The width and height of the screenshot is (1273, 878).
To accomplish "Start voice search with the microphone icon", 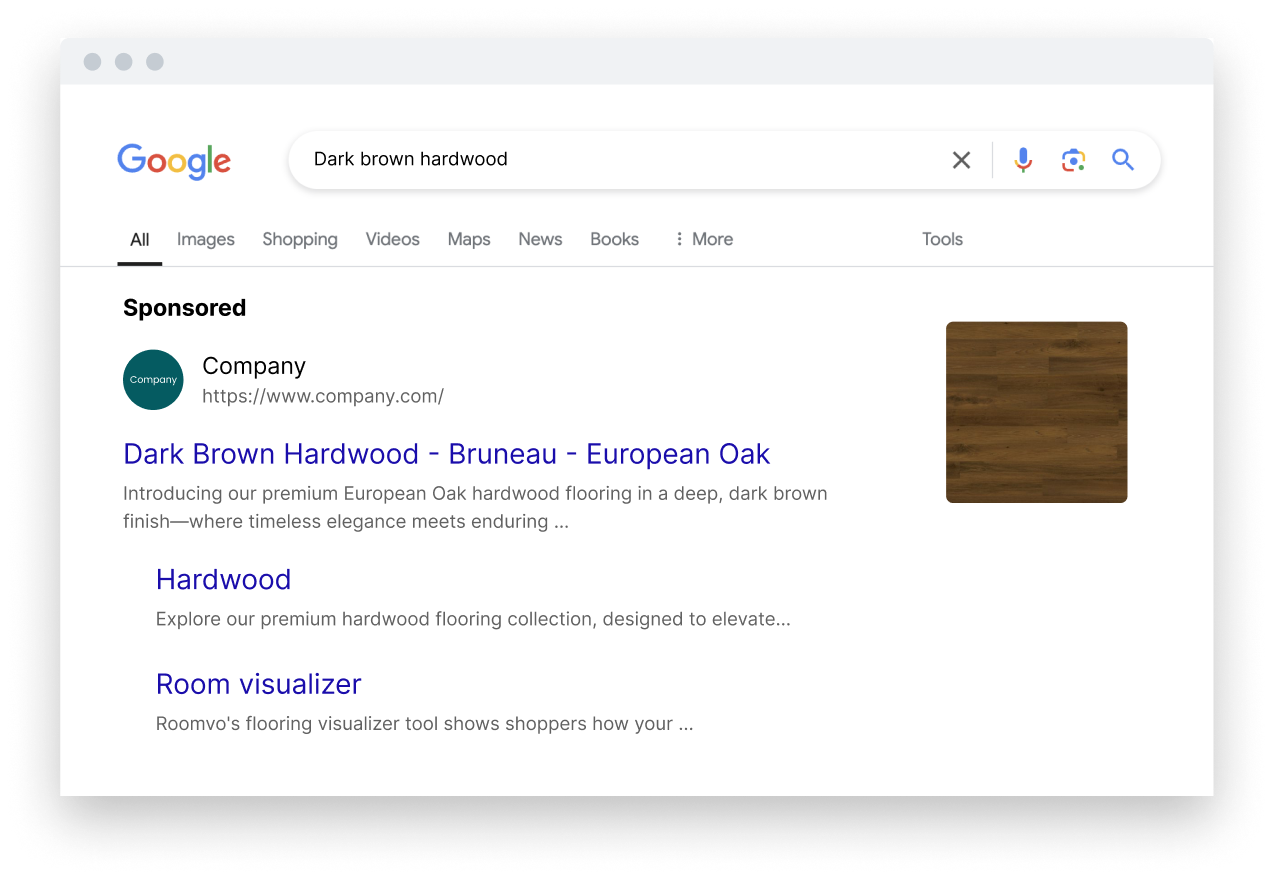I will click(1022, 160).
